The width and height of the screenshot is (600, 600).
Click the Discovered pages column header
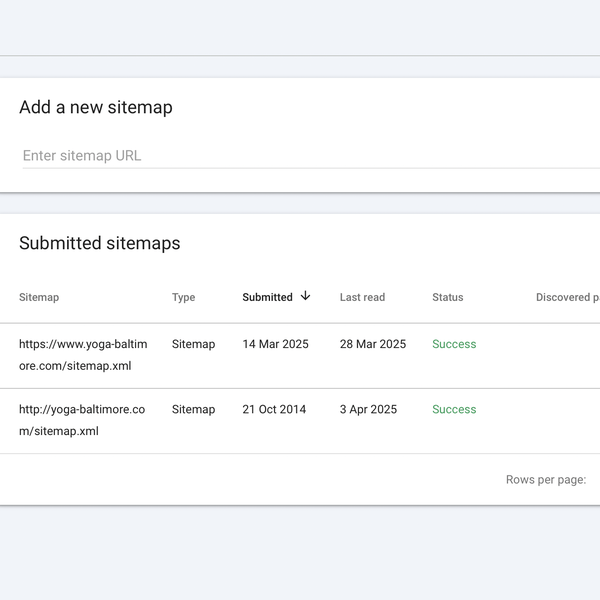click(567, 297)
